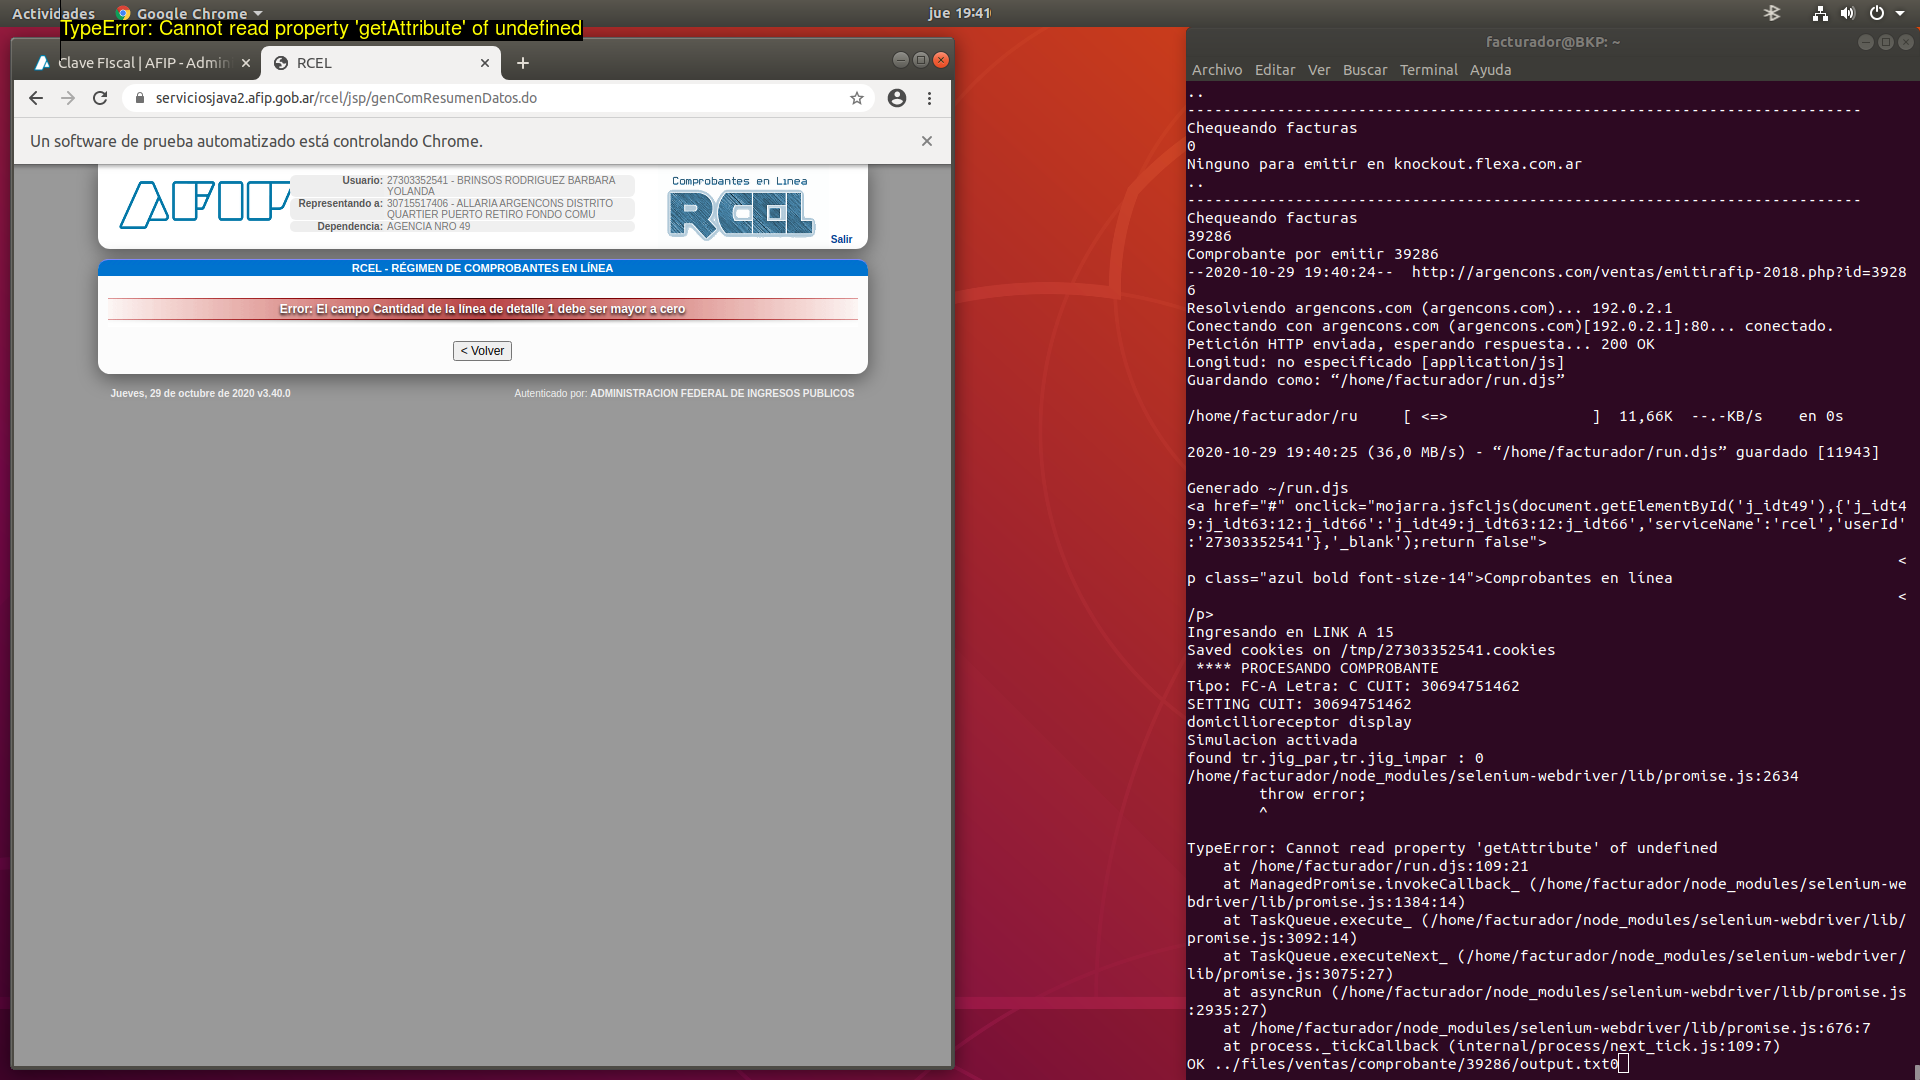
Task: Click ADMINISTRACION FEDERAL DE INGRESOS PUBLICOS text
Action: click(x=722, y=394)
